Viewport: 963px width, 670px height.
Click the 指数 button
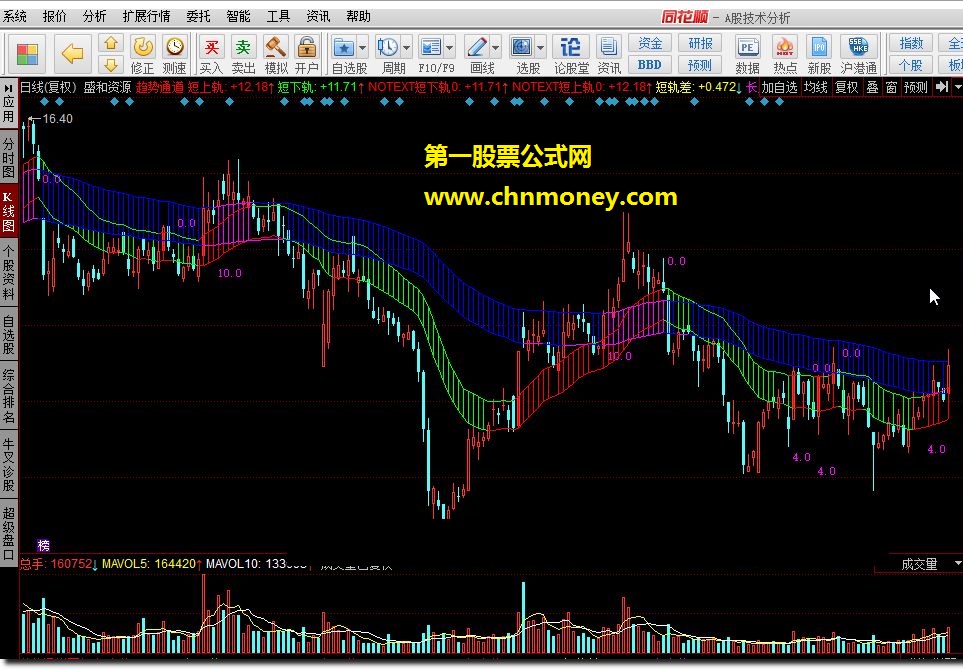[911, 43]
